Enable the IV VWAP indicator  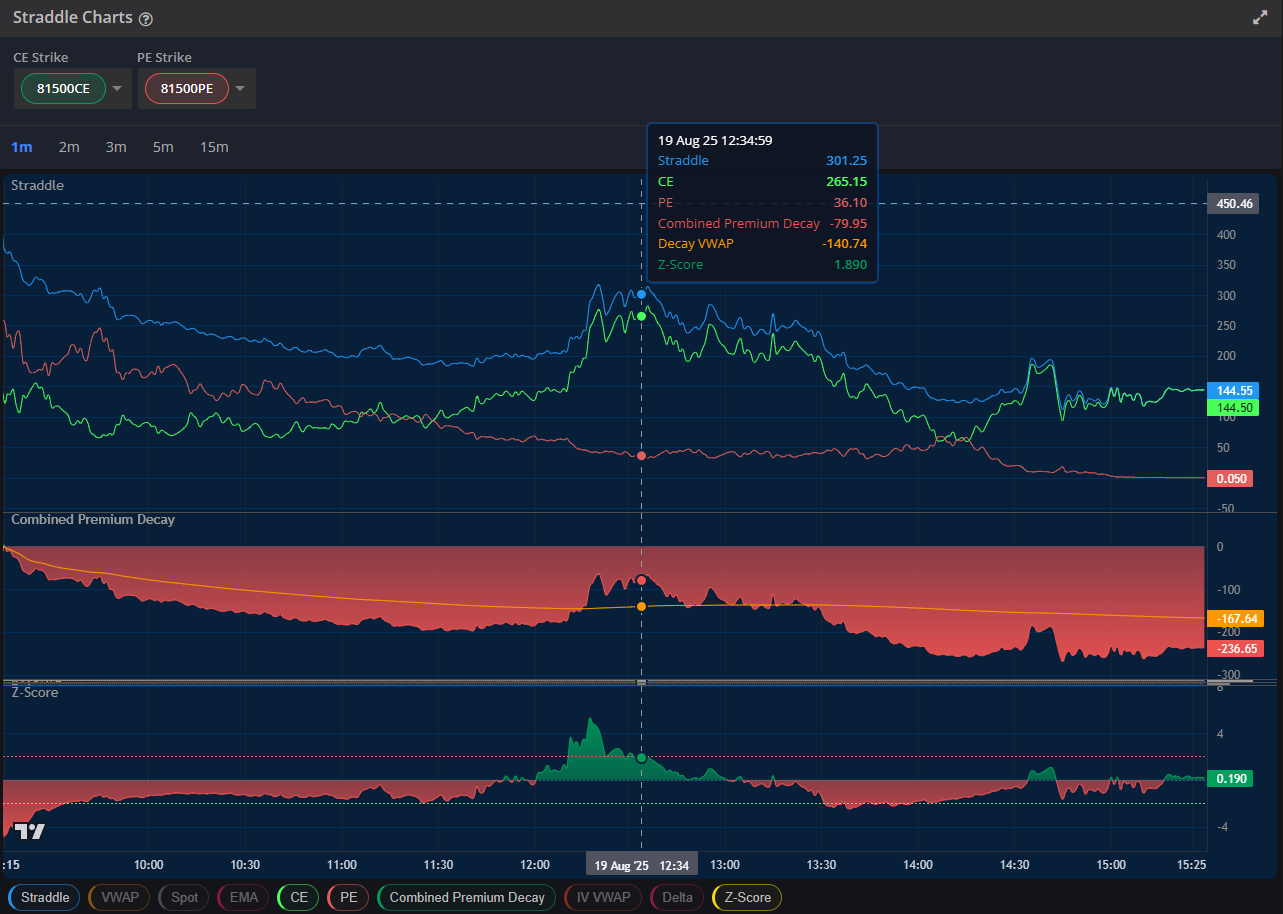coord(602,897)
